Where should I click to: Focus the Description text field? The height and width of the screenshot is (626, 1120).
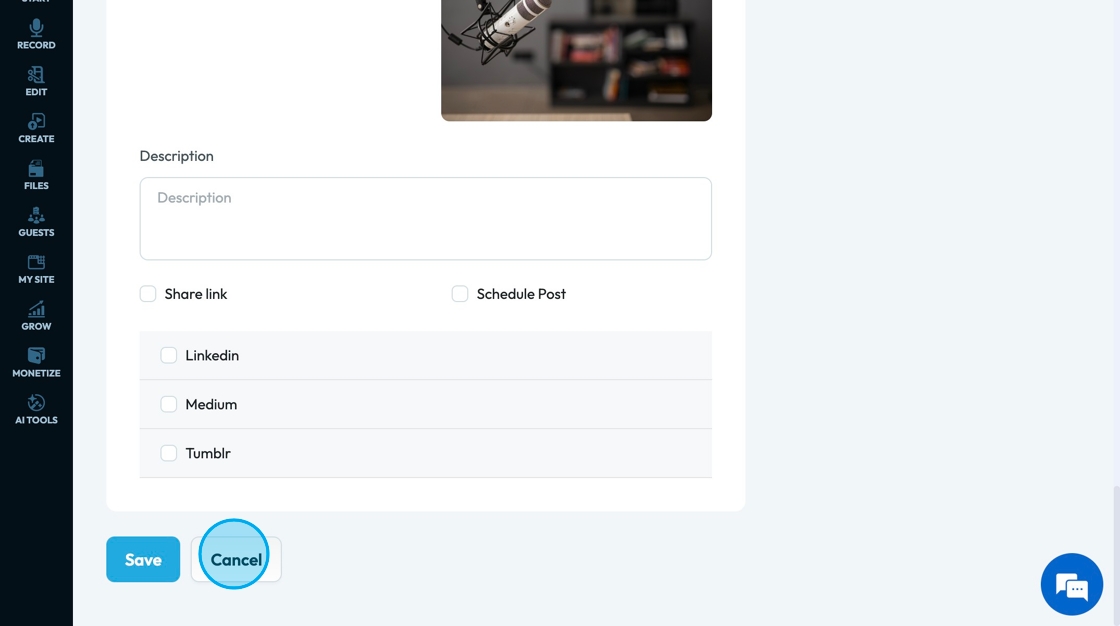coord(426,219)
